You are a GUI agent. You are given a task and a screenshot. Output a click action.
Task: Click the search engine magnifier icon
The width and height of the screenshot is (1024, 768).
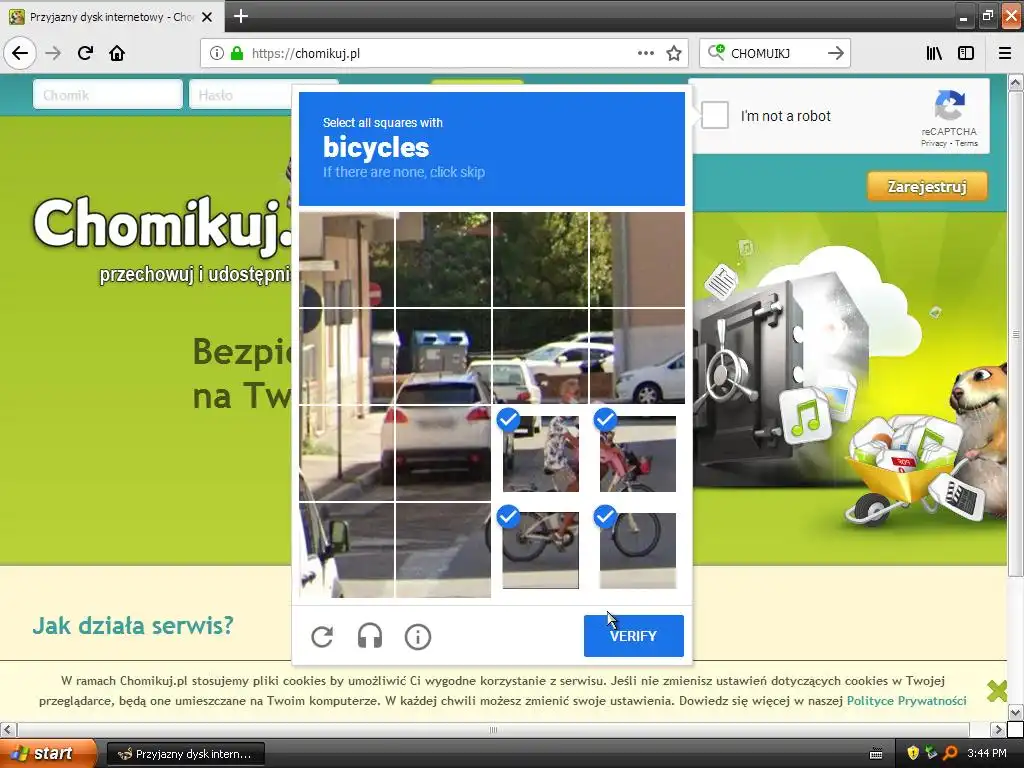tap(716, 52)
